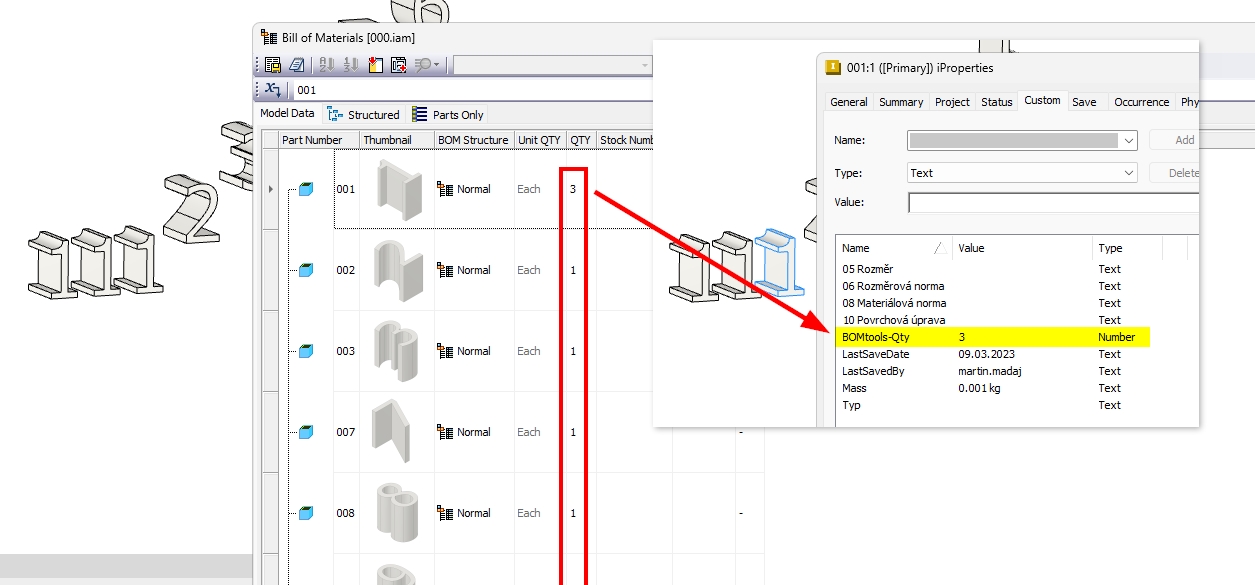Click the Sort Items toolbar icon
The height and width of the screenshot is (585, 1255).
point(327,65)
